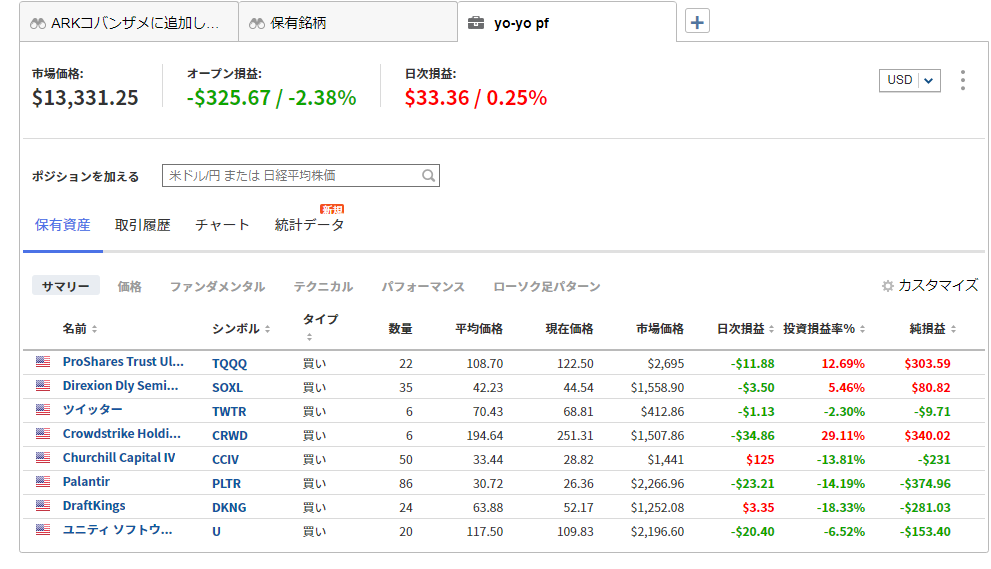This screenshot has height=569, width=991.
Task: Click binoculars icon on the 保有銘柄 tab
Action: [257, 23]
